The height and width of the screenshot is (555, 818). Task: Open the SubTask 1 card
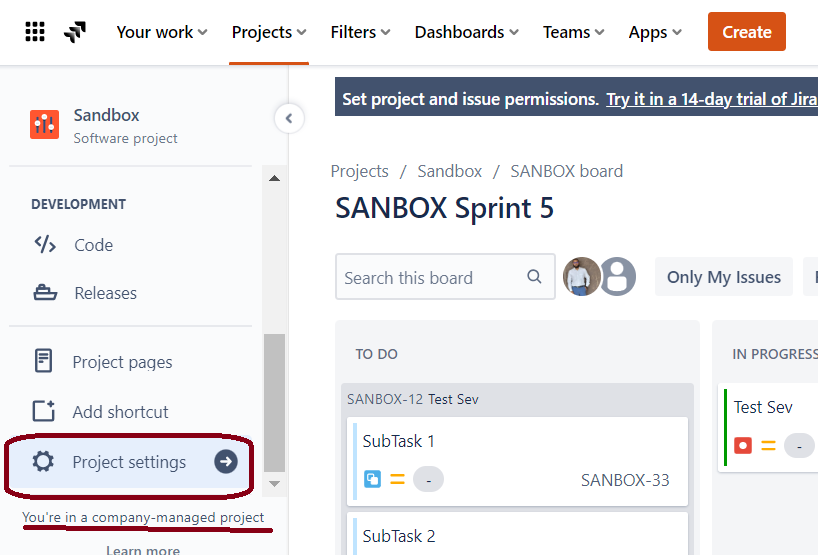coord(517,461)
